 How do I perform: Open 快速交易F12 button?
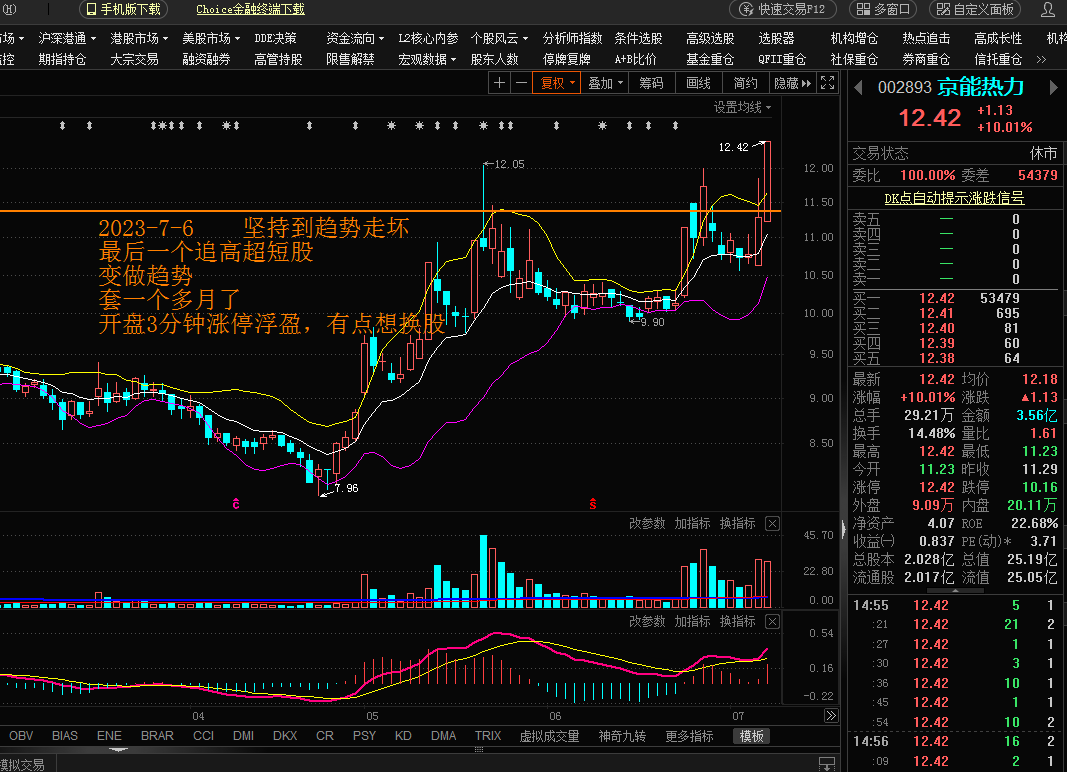(784, 10)
